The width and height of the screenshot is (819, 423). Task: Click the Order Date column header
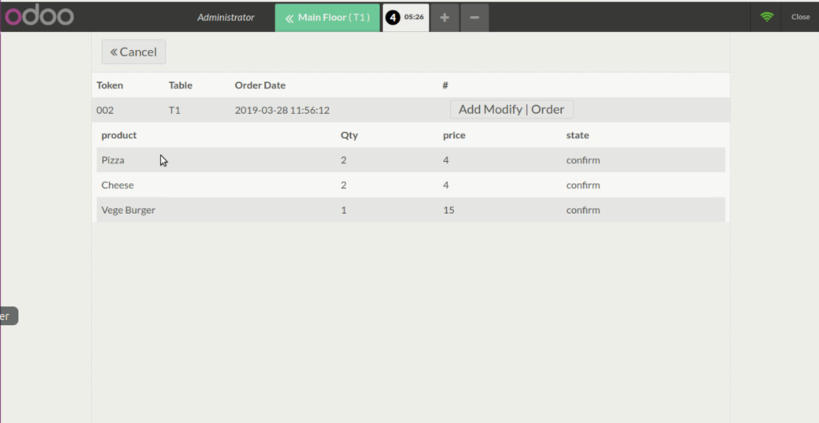[260, 85]
